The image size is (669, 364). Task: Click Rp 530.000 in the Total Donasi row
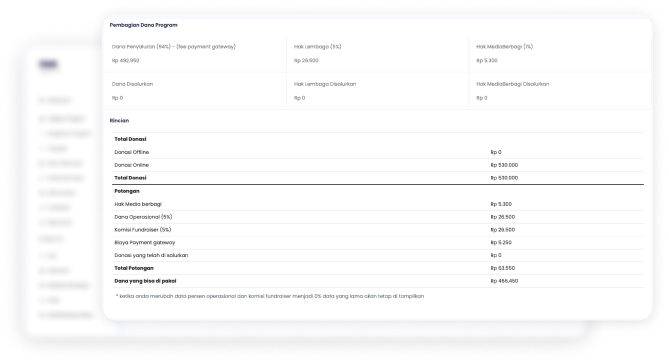pyautogui.click(x=504, y=178)
